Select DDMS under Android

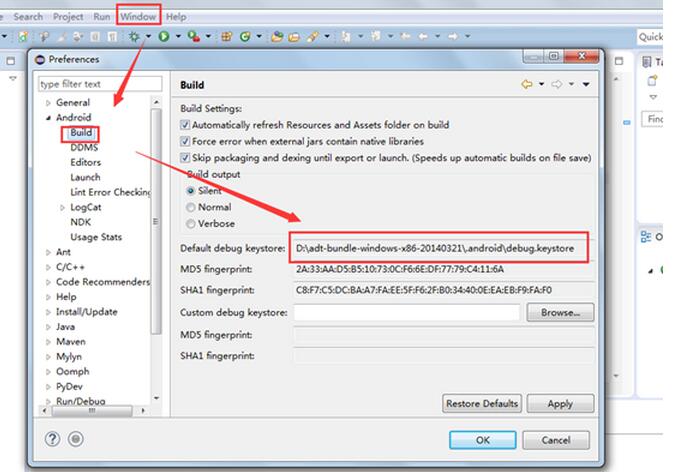(84, 148)
